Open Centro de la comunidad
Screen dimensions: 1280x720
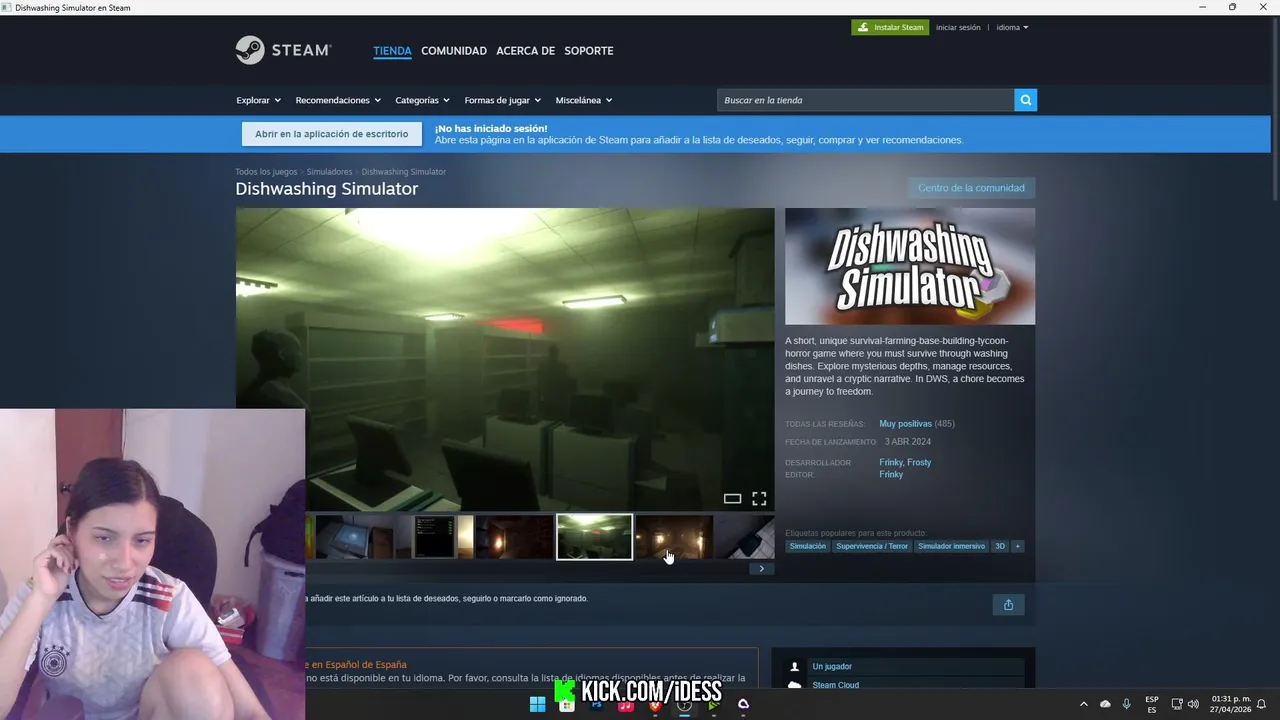[x=971, y=188]
